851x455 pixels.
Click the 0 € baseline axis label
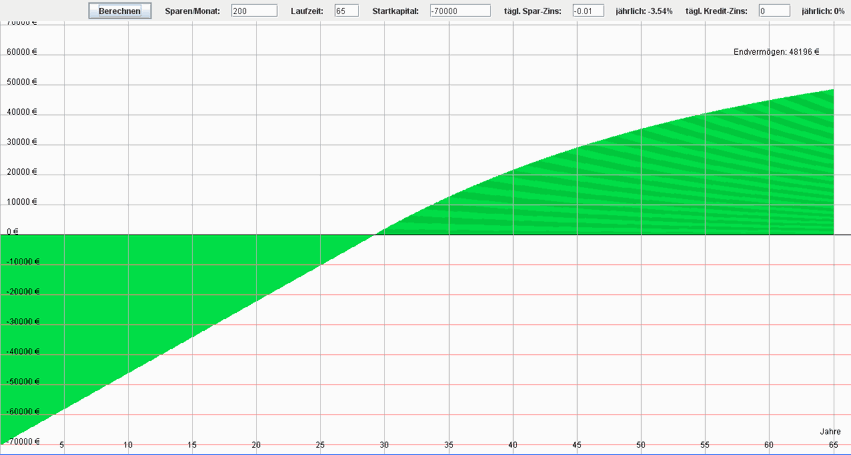pos(13,232)
